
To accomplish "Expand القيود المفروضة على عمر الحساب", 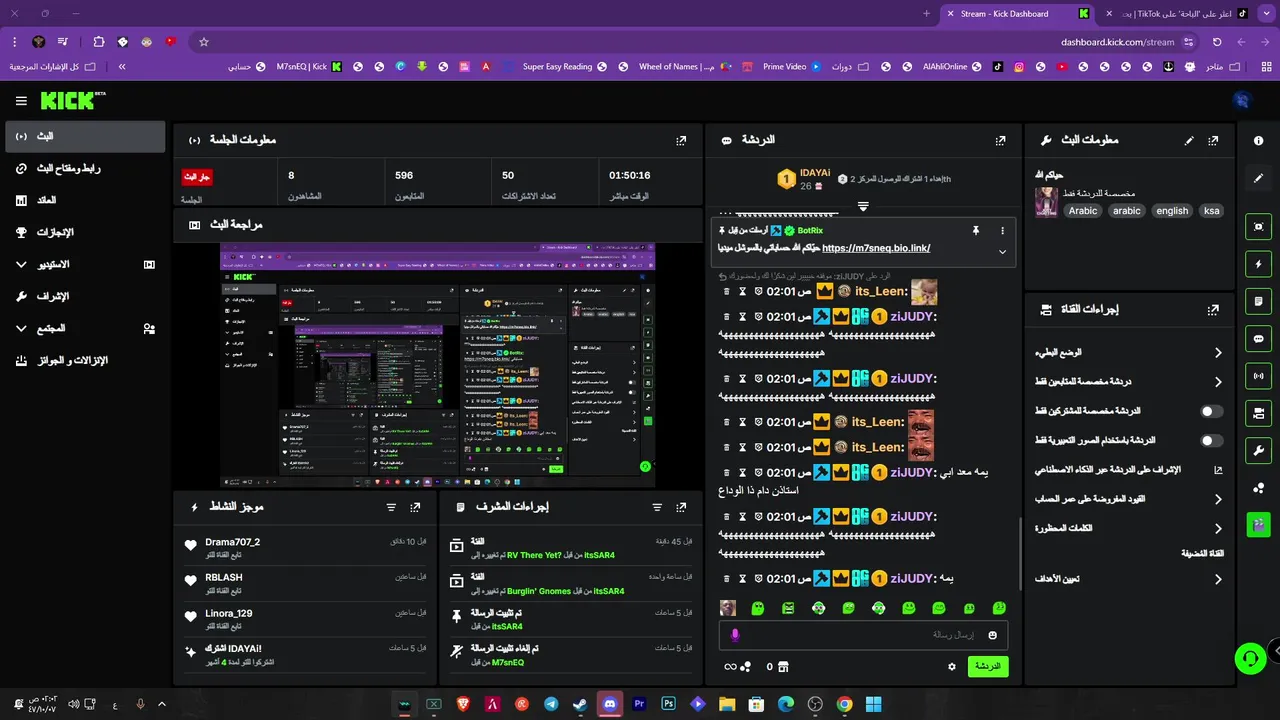I will click(1129, 499).
